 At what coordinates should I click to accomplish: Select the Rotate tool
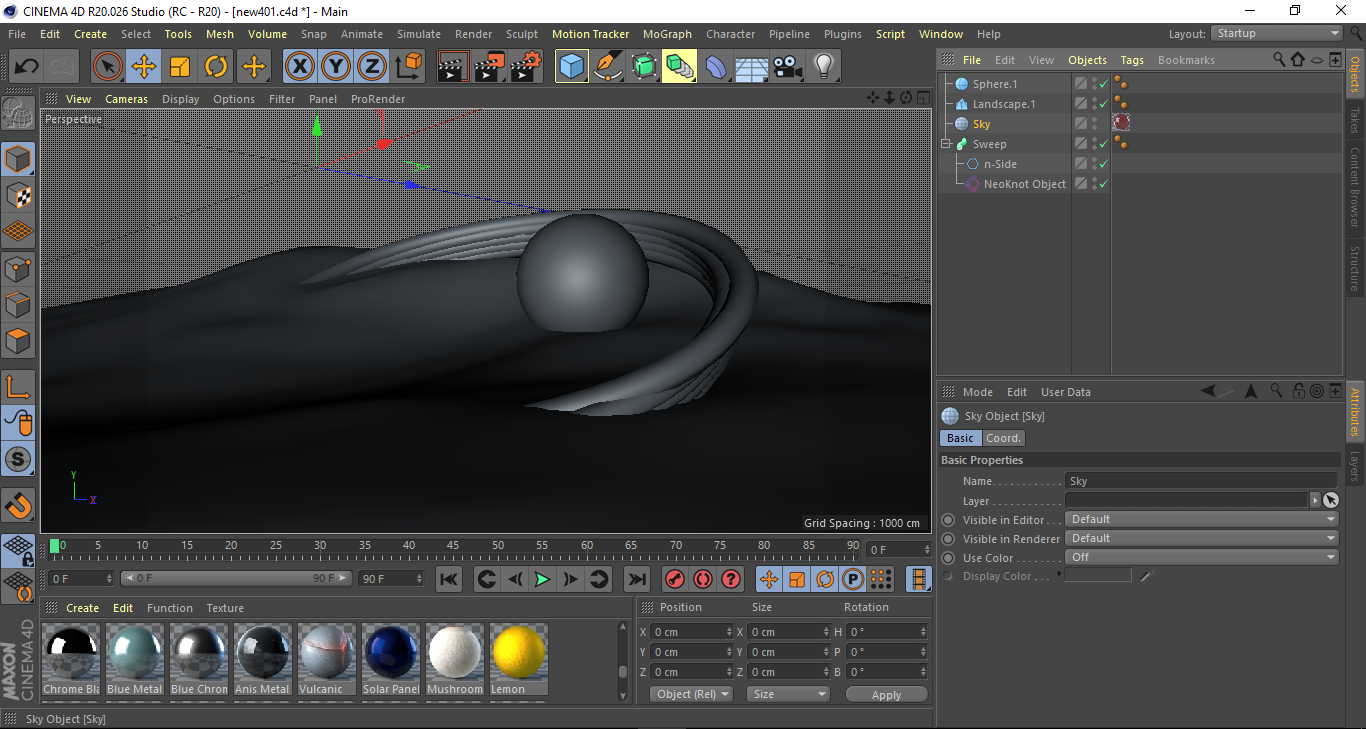[x=216, y=67]
